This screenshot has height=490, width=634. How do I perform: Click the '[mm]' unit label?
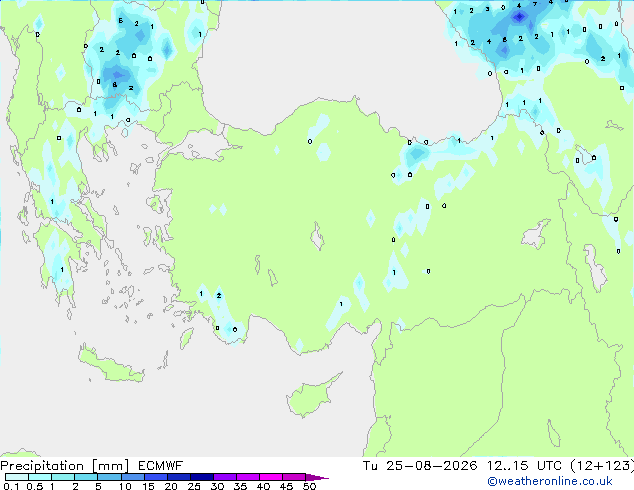pos(110,466)
